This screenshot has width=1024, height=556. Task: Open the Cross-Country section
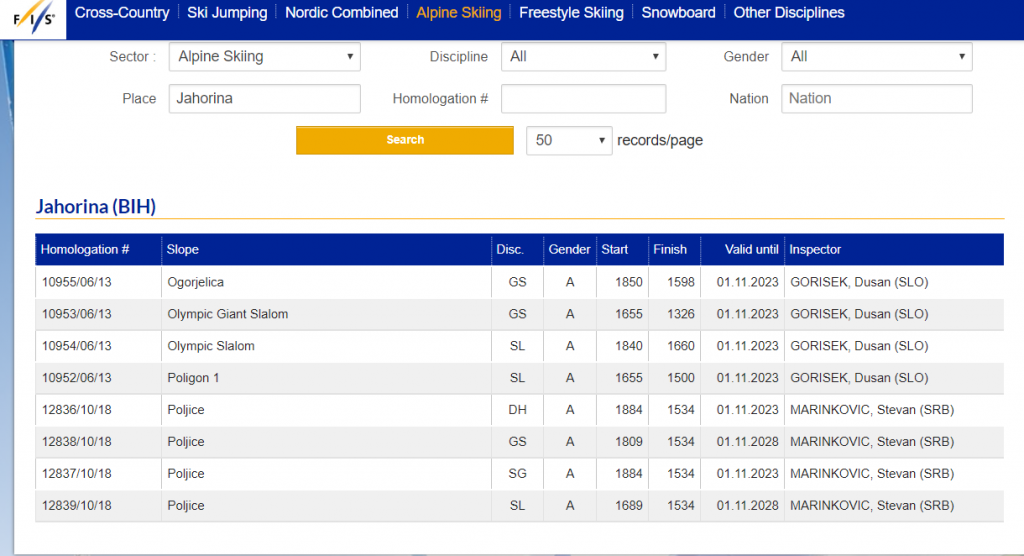tap(122, 13)
